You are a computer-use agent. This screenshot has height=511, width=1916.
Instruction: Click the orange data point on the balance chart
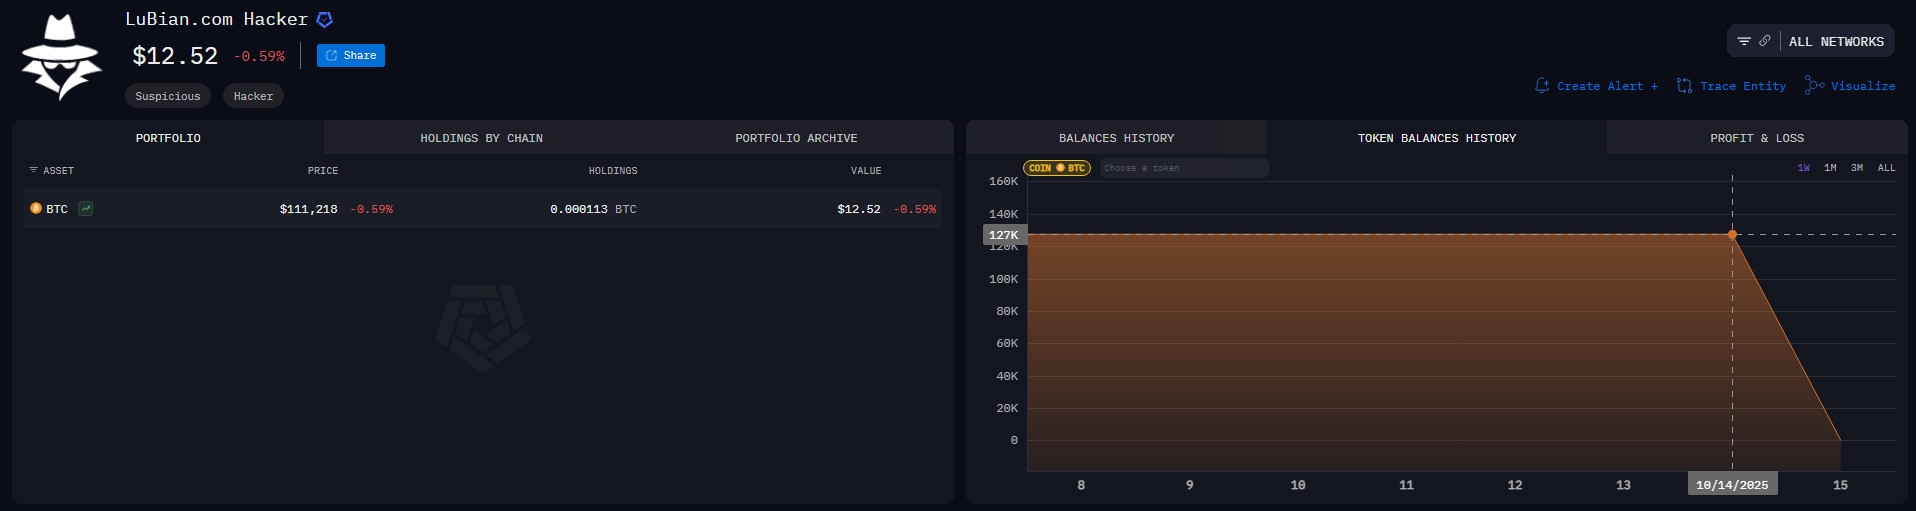[1732, 235]
